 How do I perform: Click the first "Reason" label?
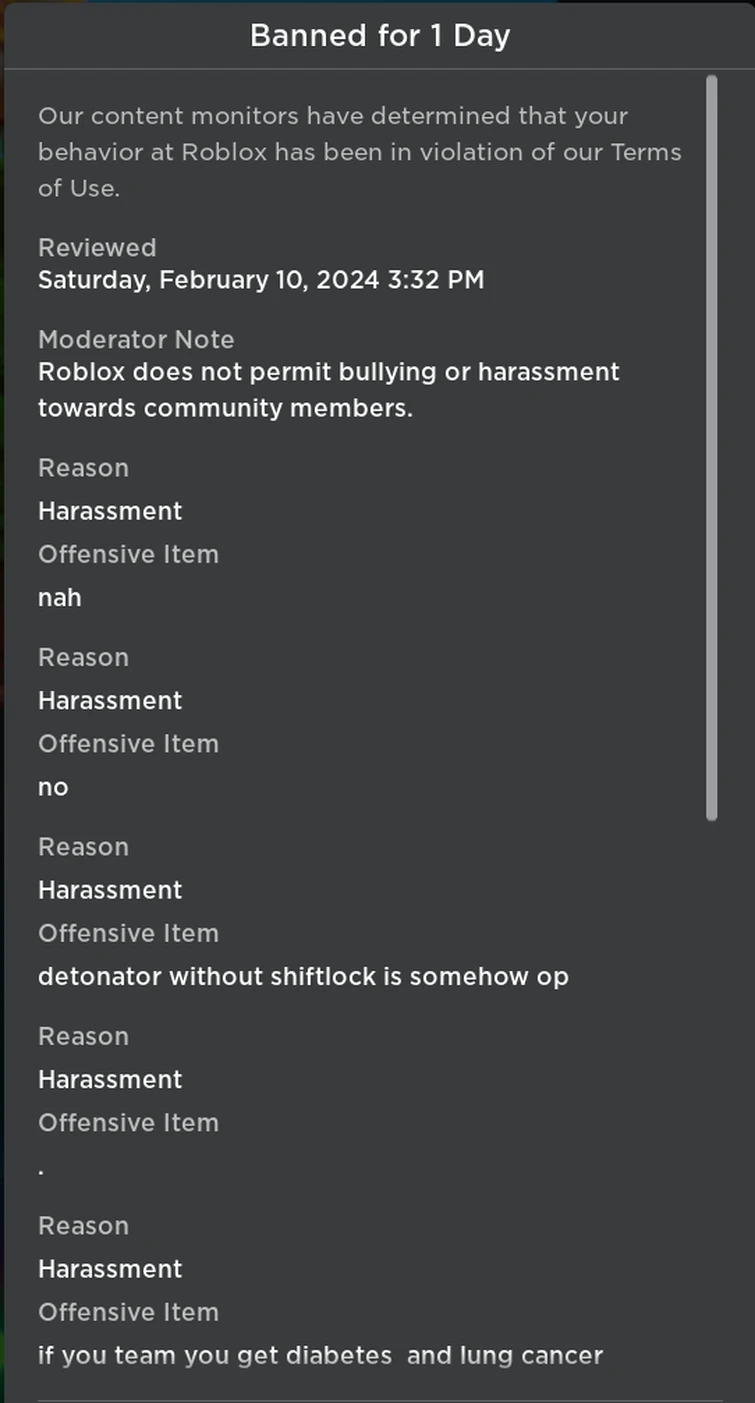[x=83, y=468]
